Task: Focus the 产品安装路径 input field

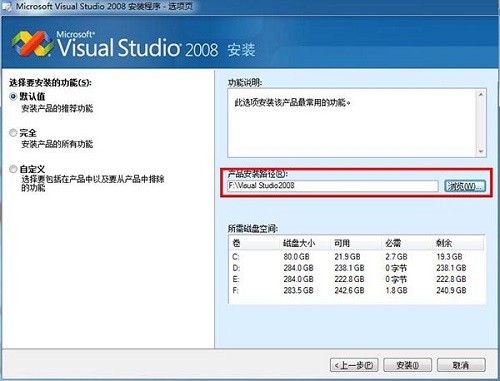Action: click(x=333, y=186)
